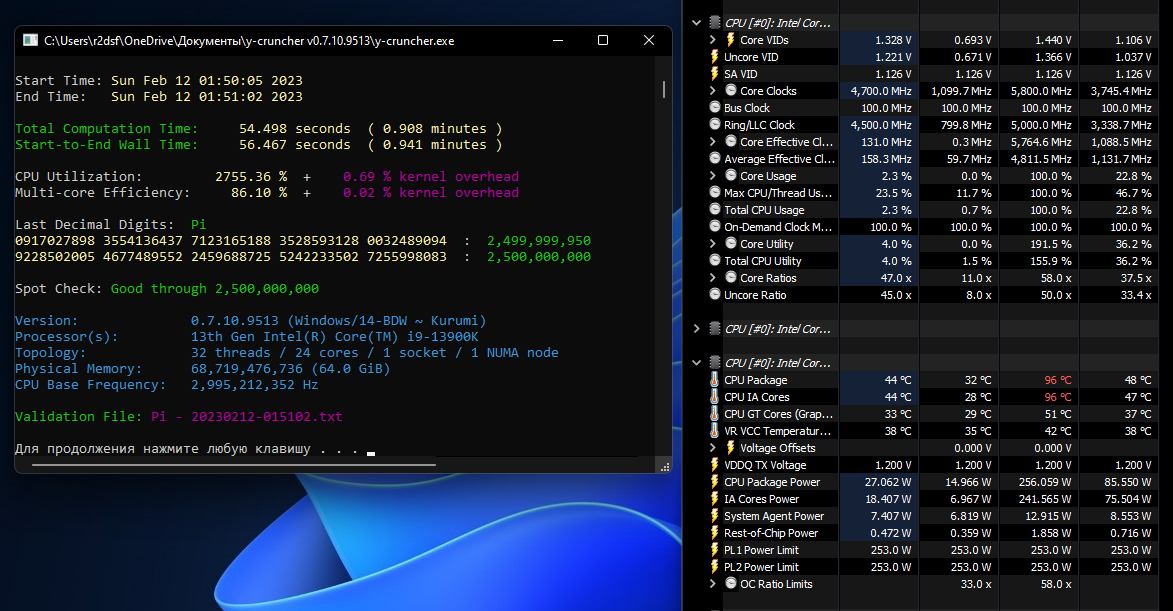Click the icon beside Total CPU Utility
1173x611 pixels.
click(x=715, y=261)
